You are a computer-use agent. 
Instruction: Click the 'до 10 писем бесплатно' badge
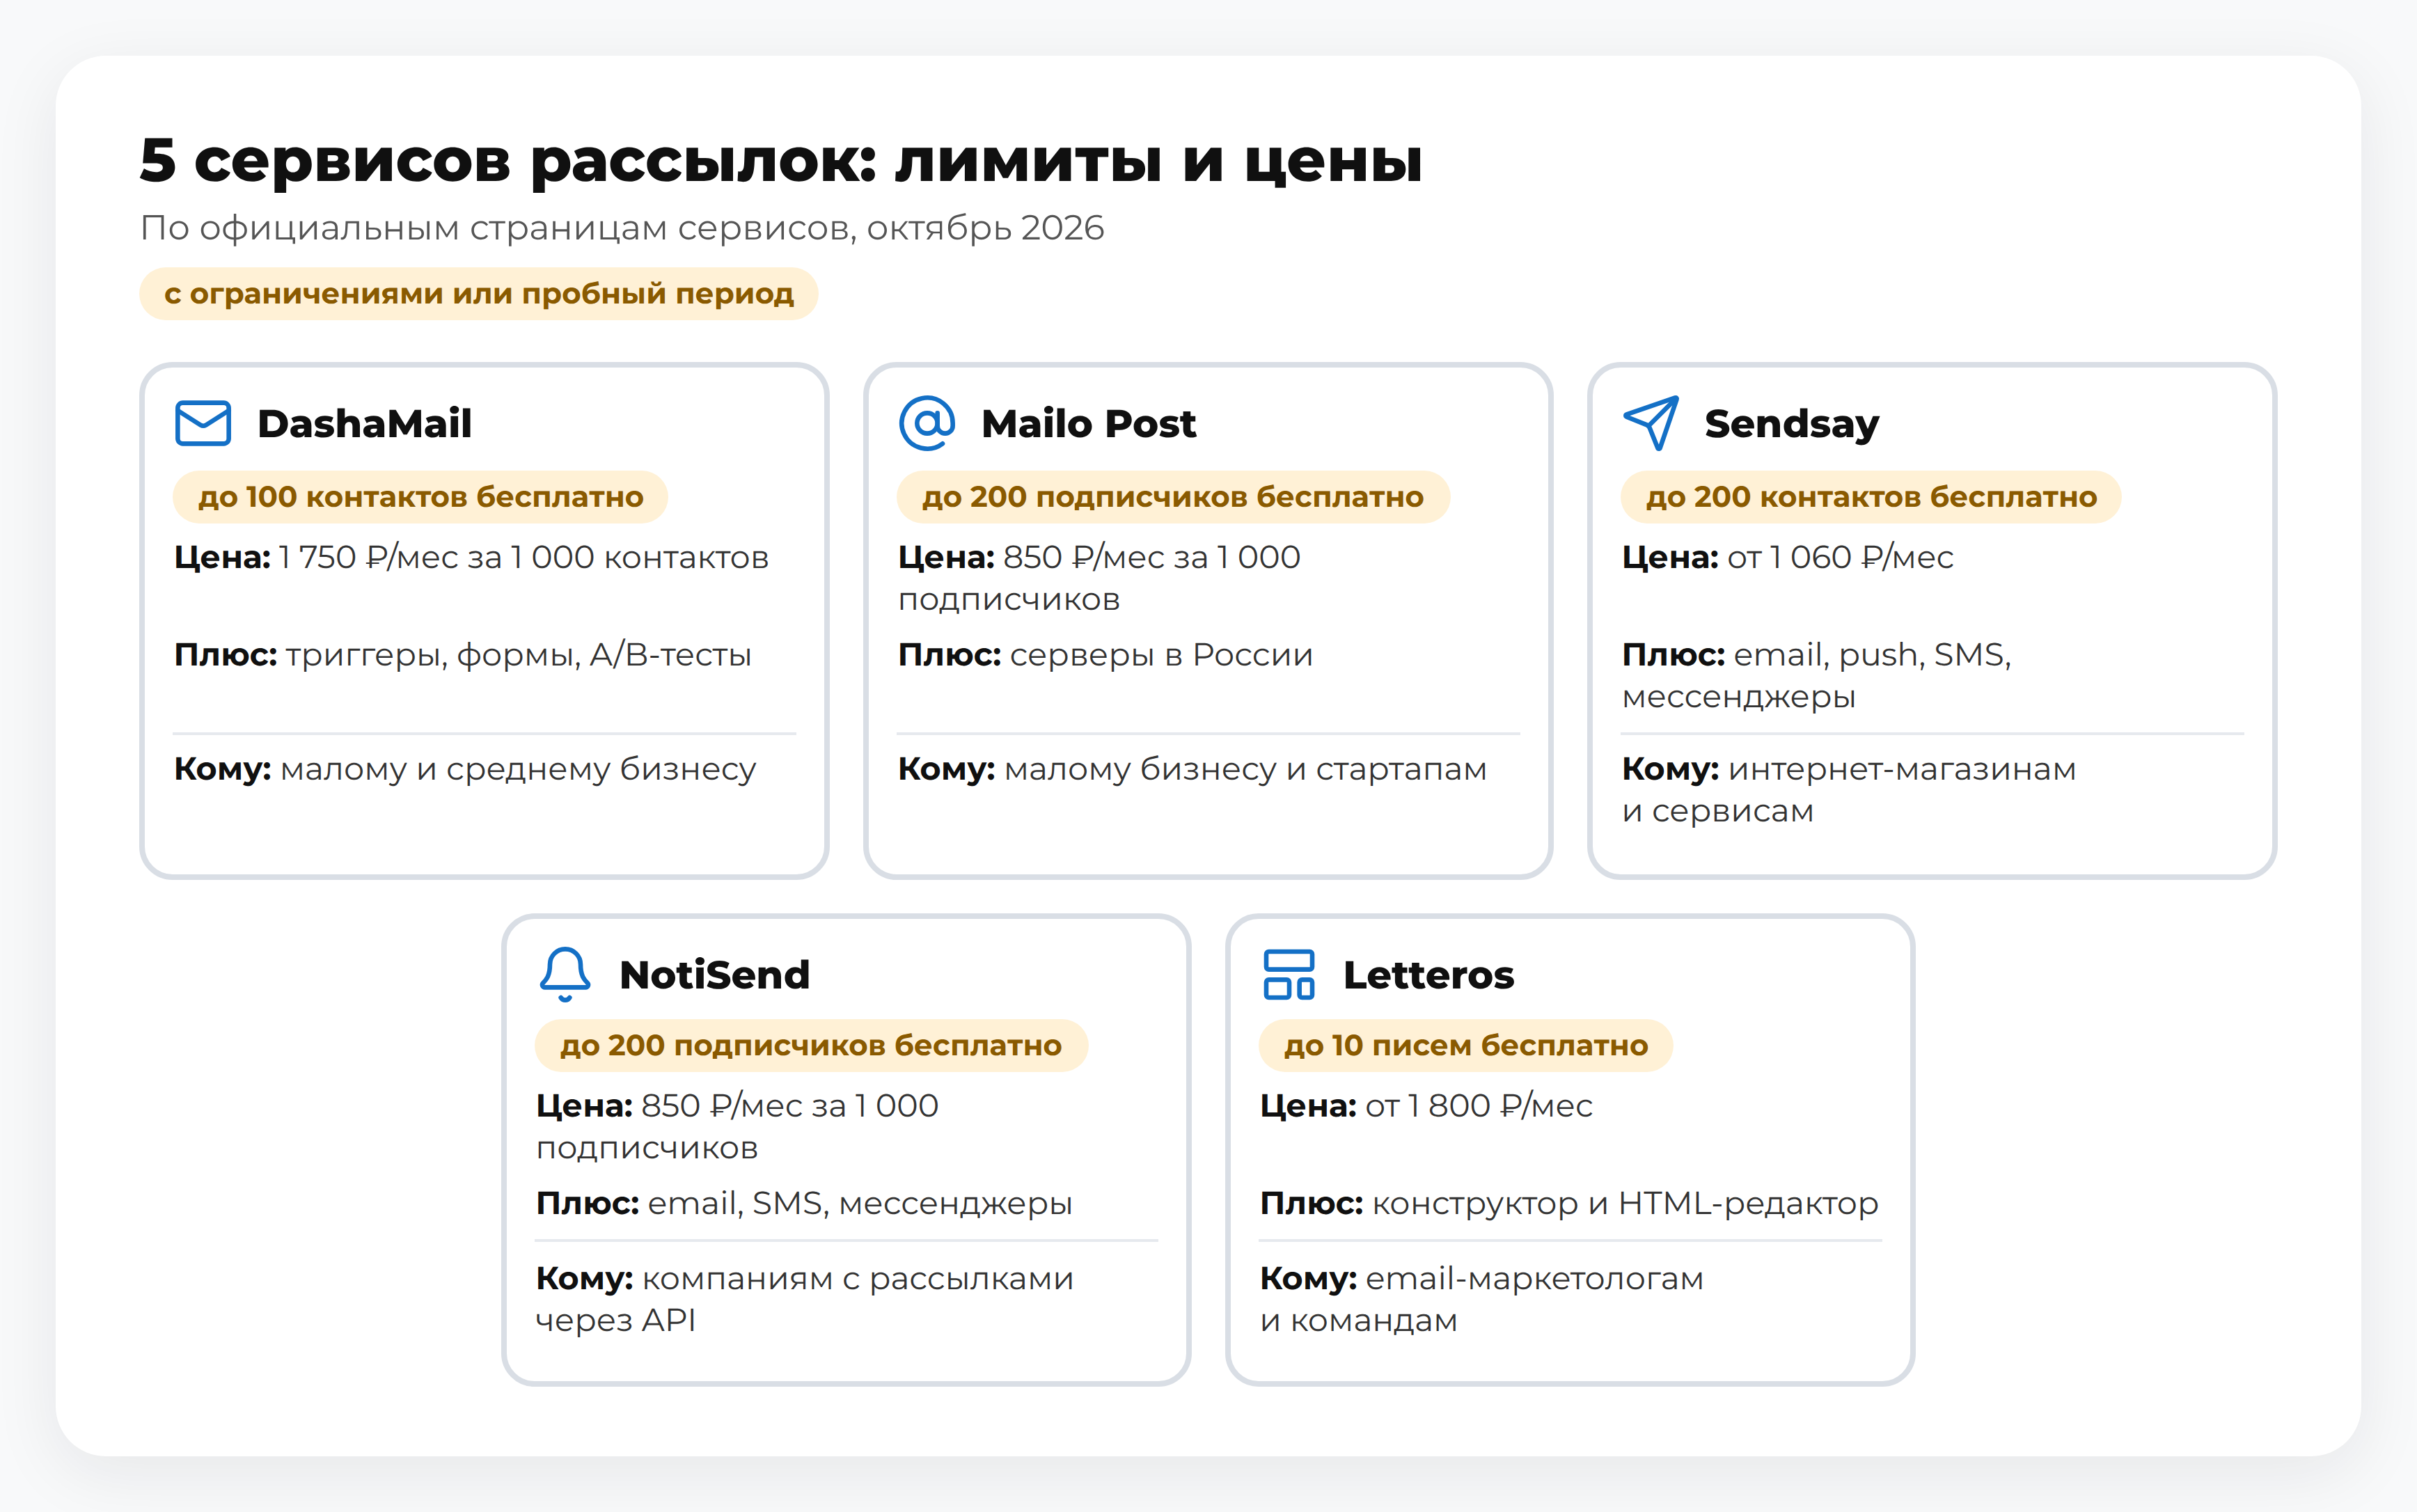point(1466,1046)
